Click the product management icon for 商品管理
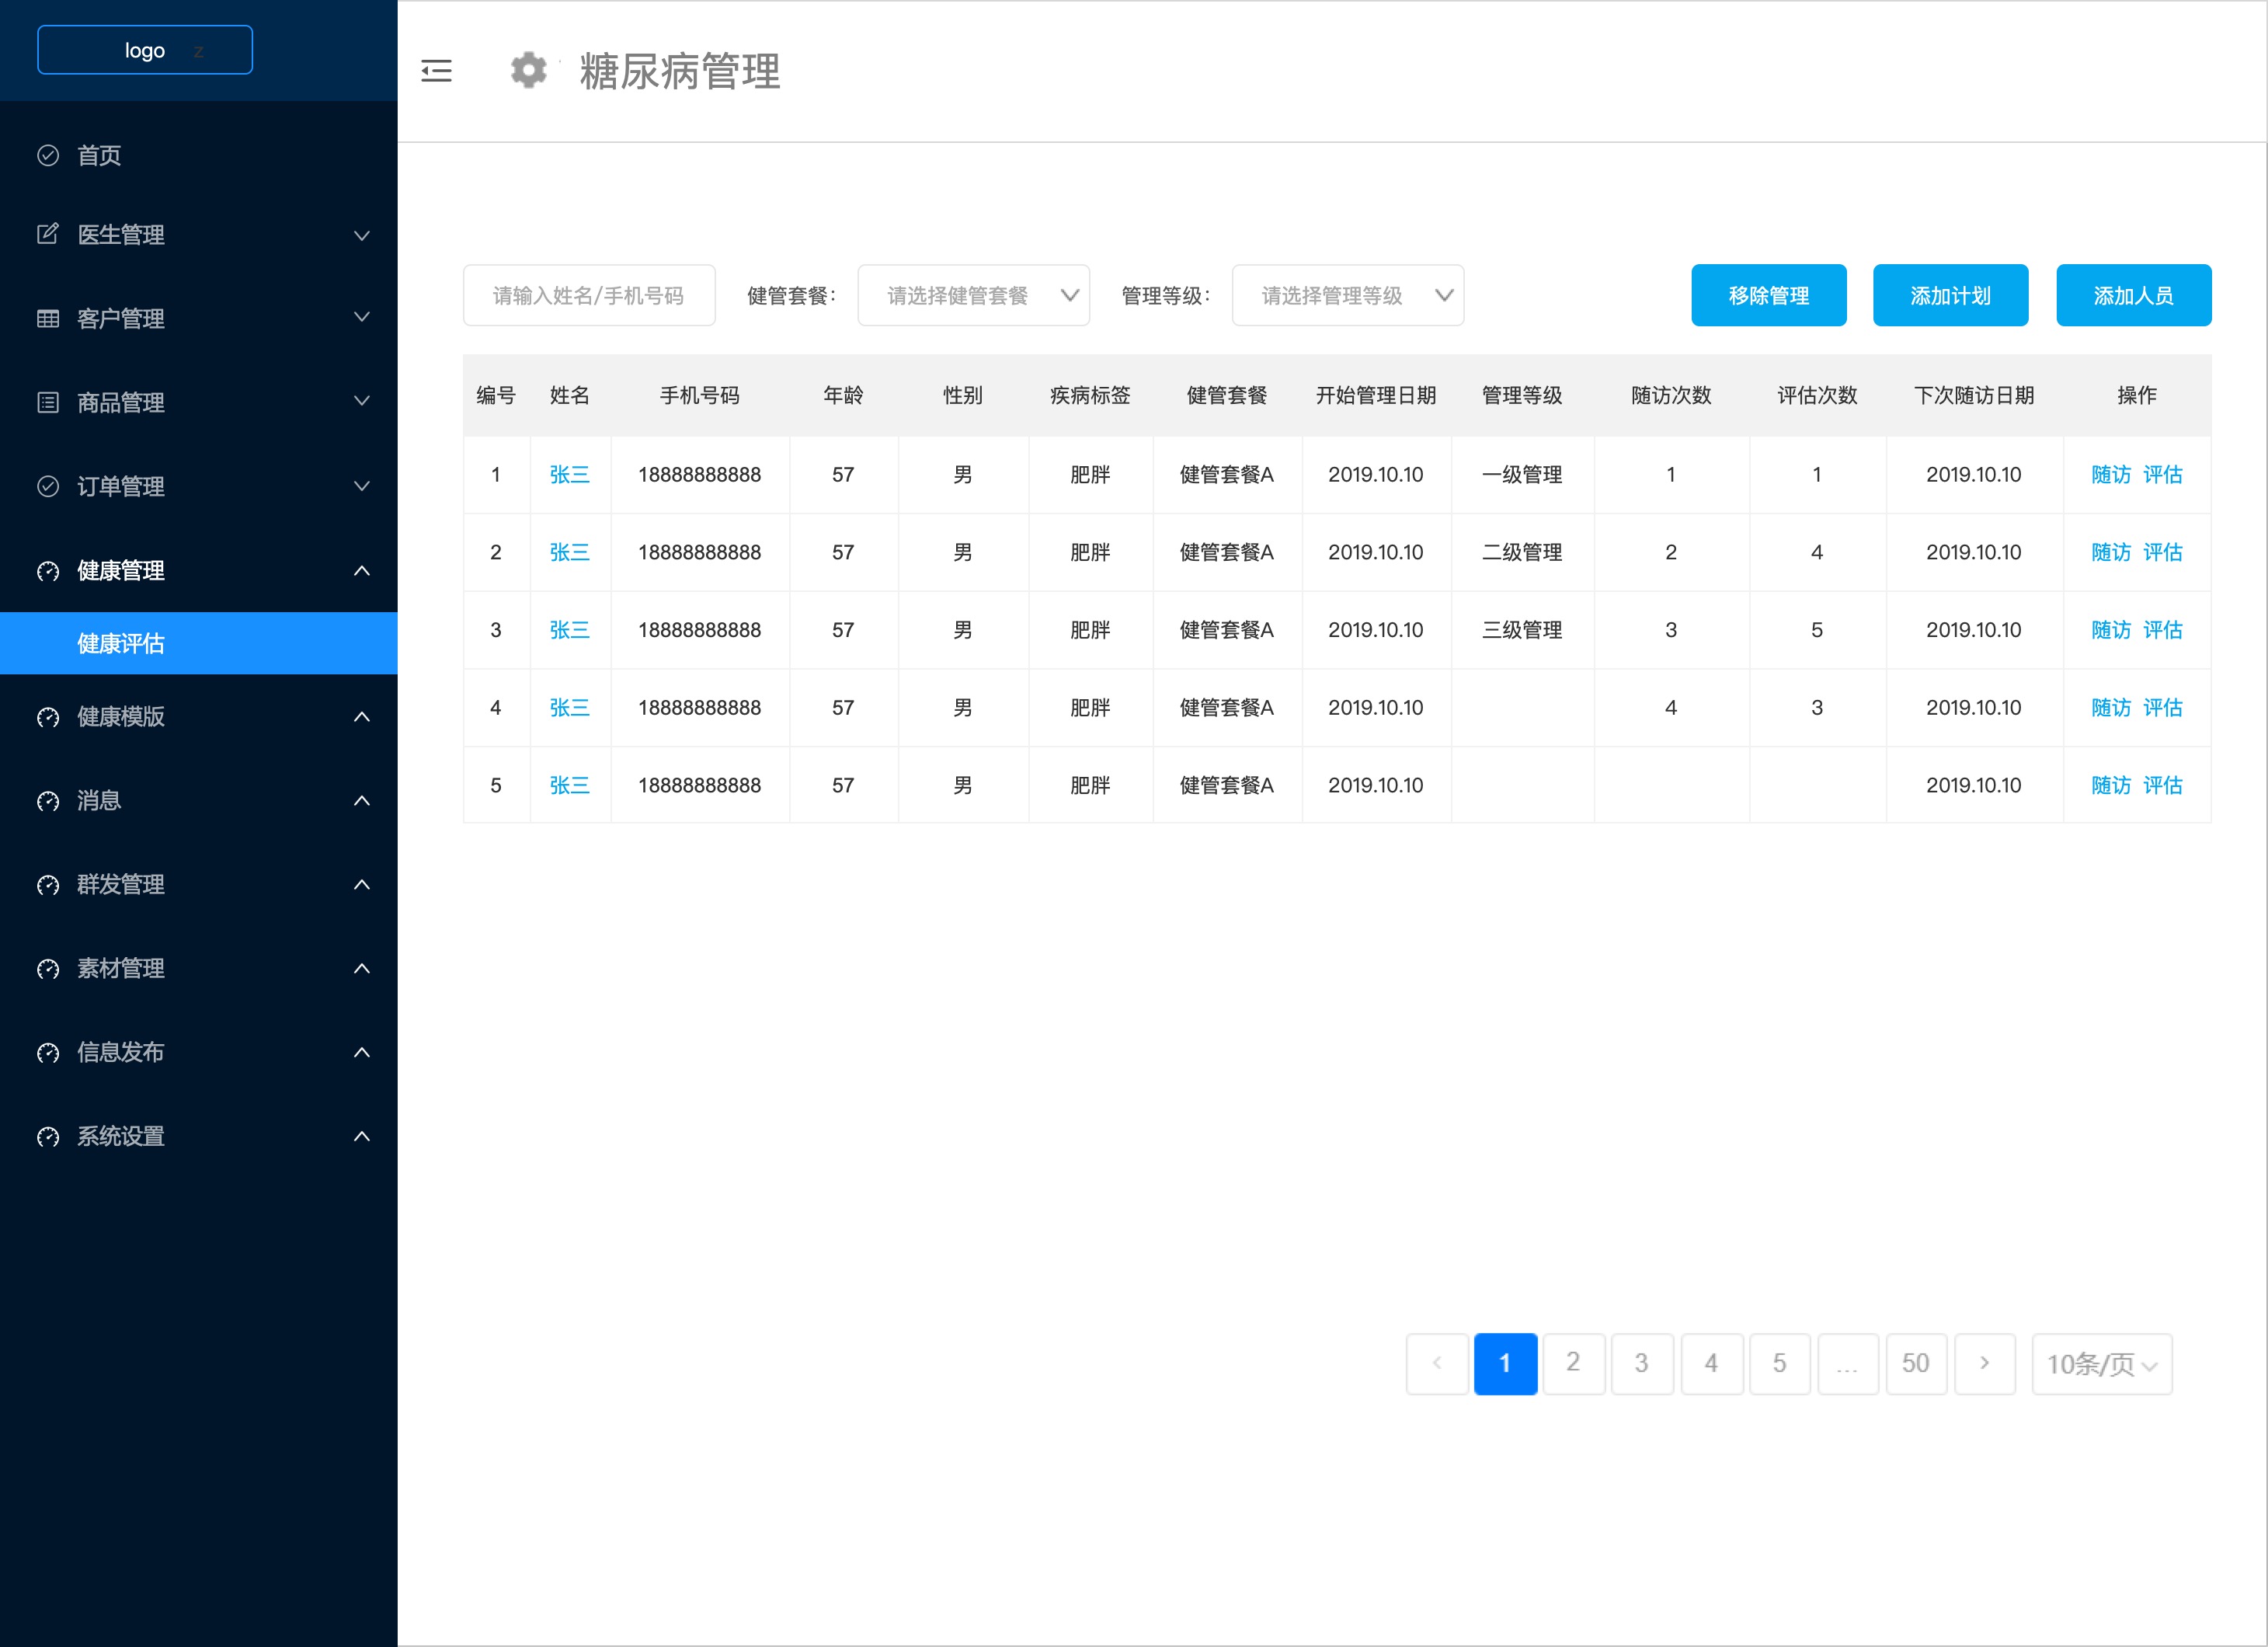This screenshot has width=2268, height=1647. (48, 402)
